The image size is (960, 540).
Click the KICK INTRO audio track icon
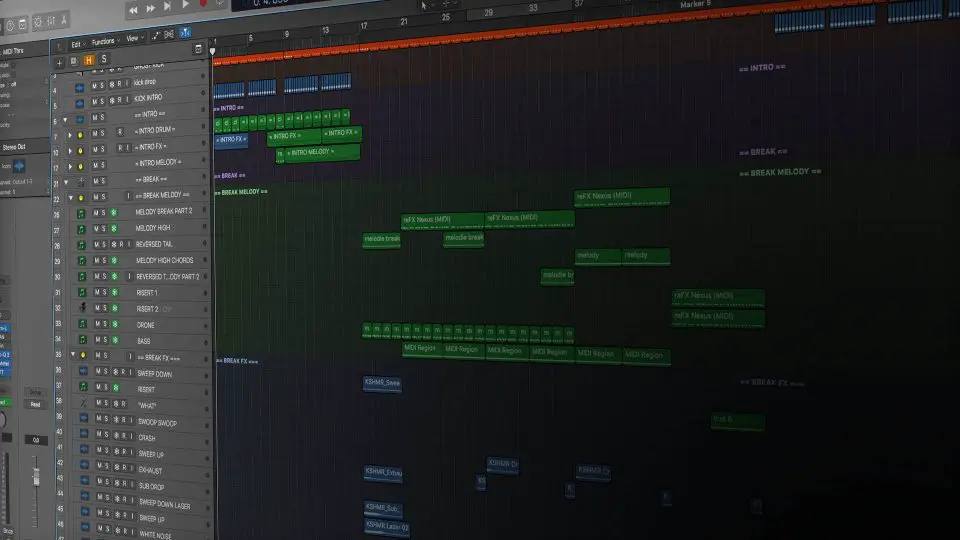[x=79, y=103]
